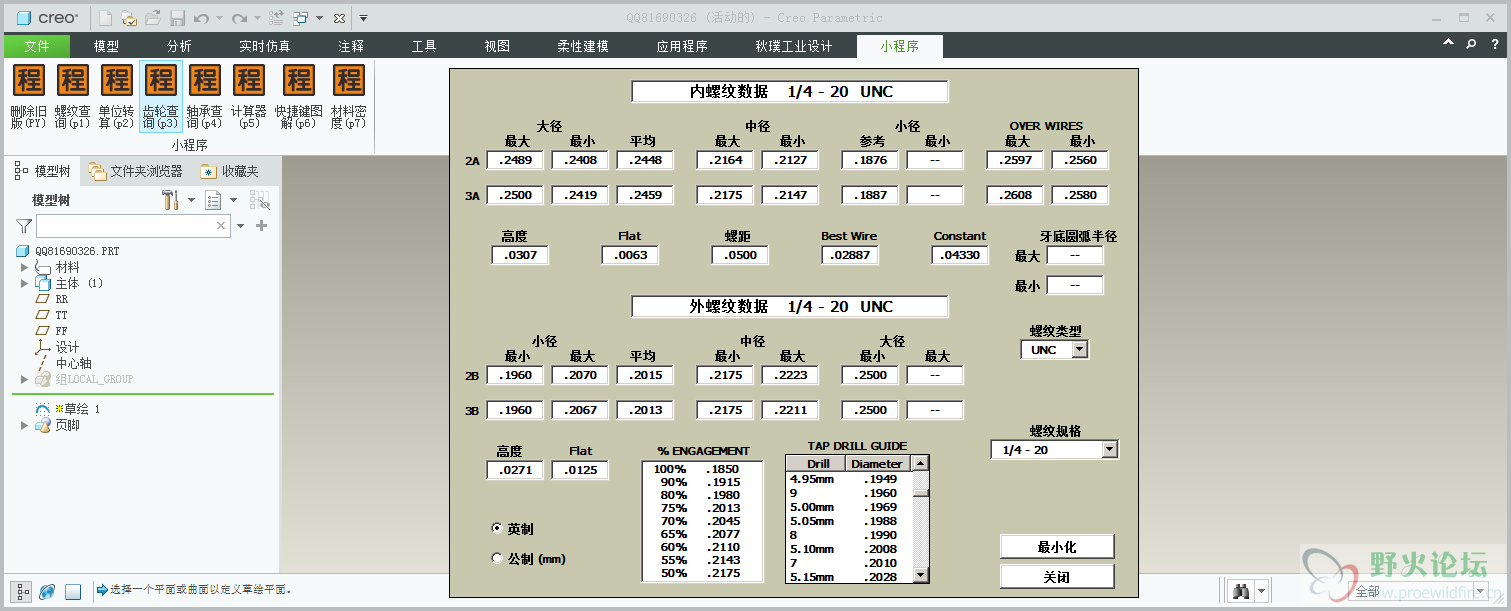The image size is (1511, 611).
Task: Click the plus icon beside the tree search box
Action: [x=262, y=226]
